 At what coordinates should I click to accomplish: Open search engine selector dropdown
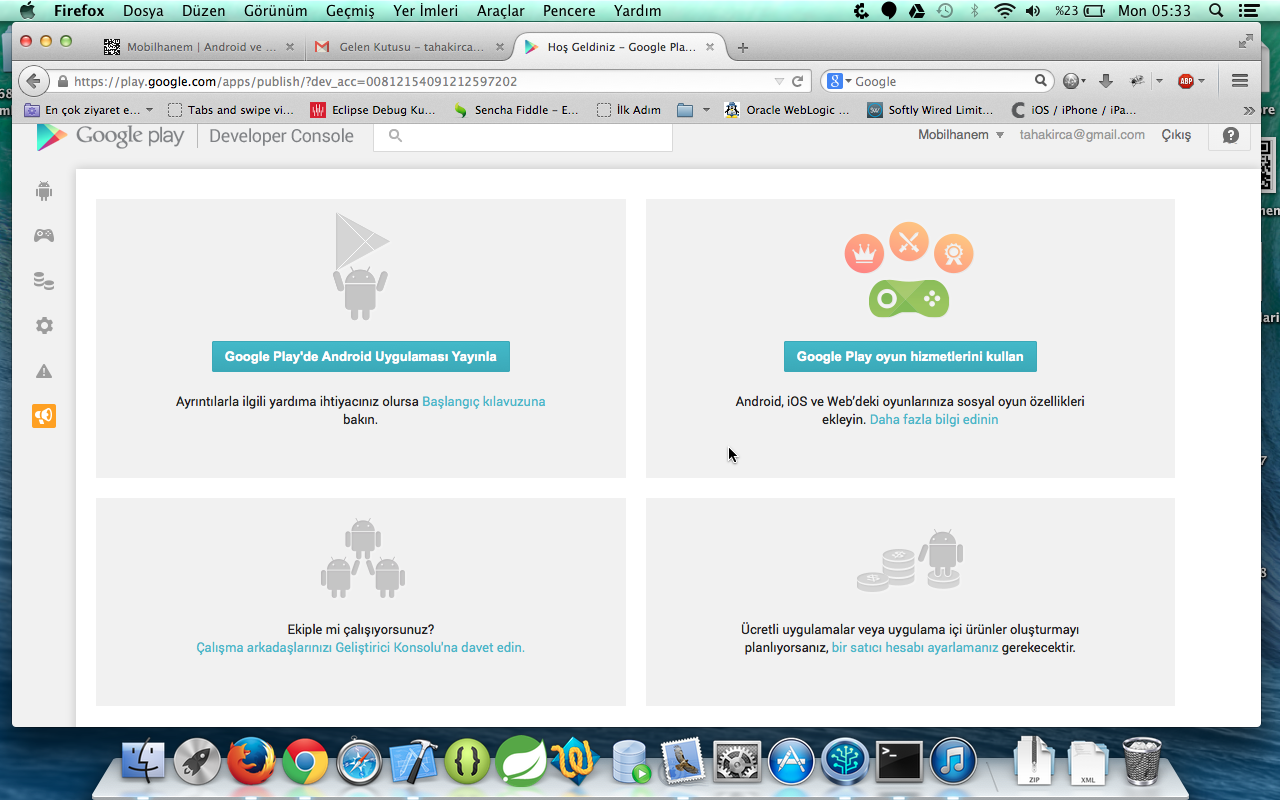pyautogui.click(x=839, y=81)
